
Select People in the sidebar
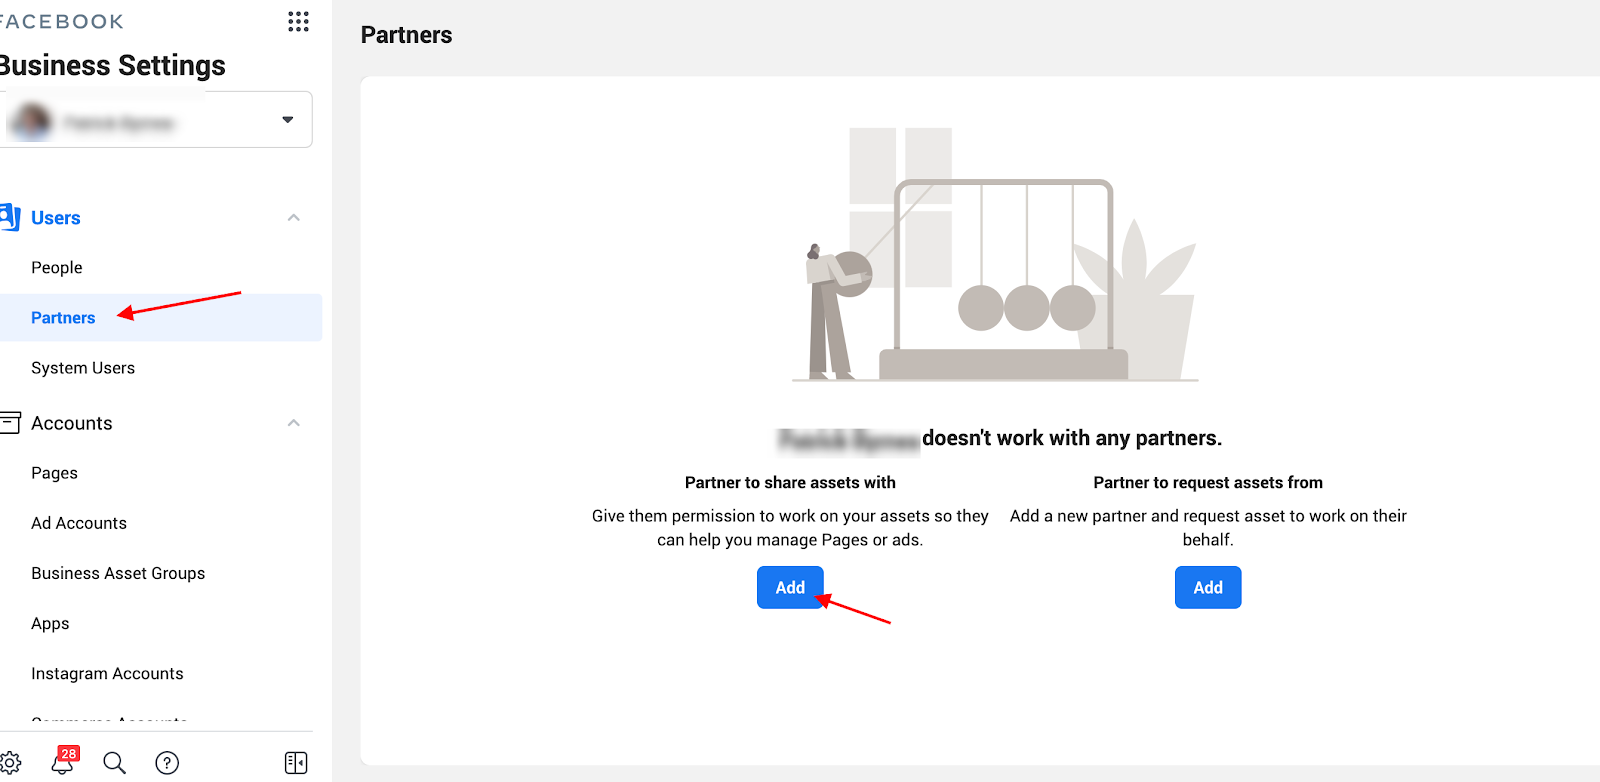pos(57,268)
